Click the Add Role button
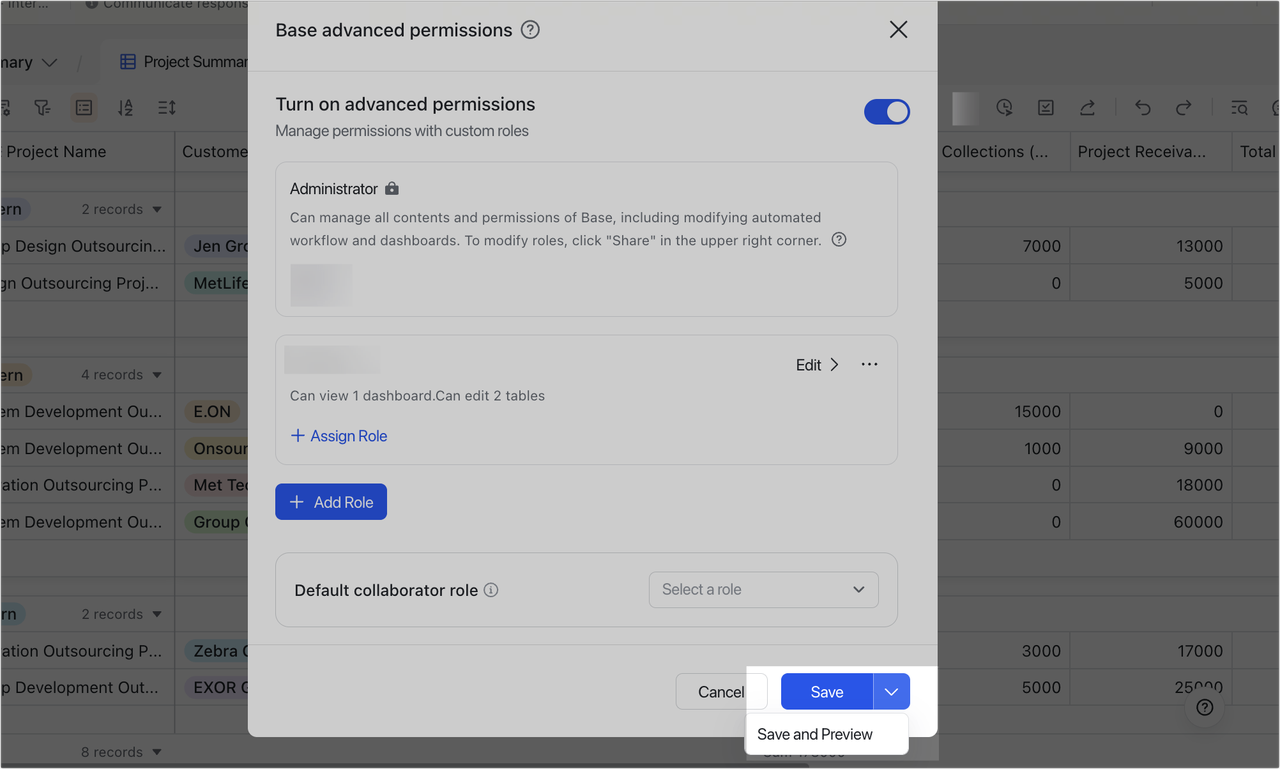 tap(330, 501)
